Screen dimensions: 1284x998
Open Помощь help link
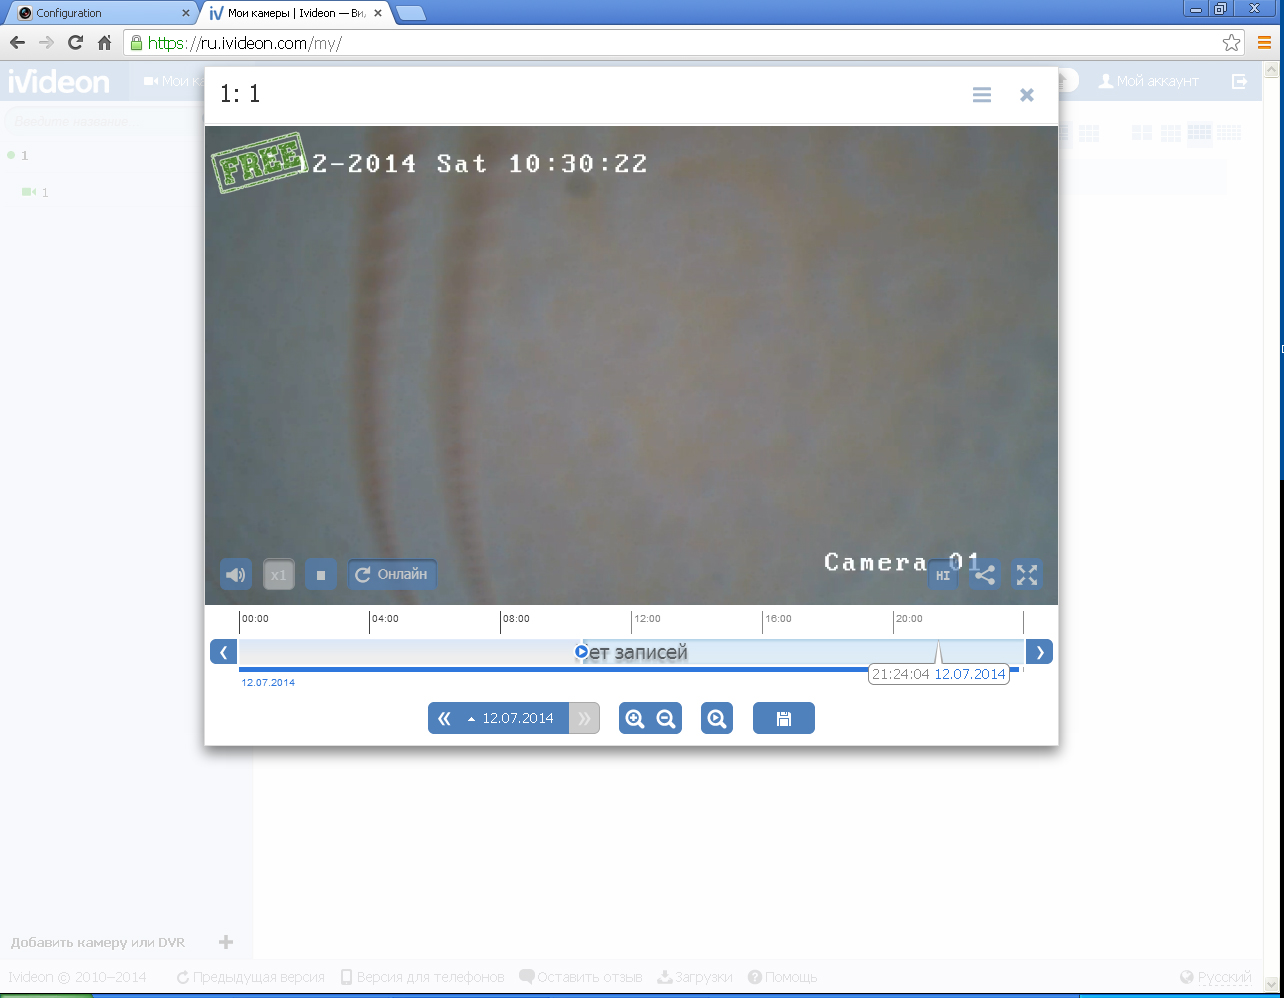[x=783, y=977]
